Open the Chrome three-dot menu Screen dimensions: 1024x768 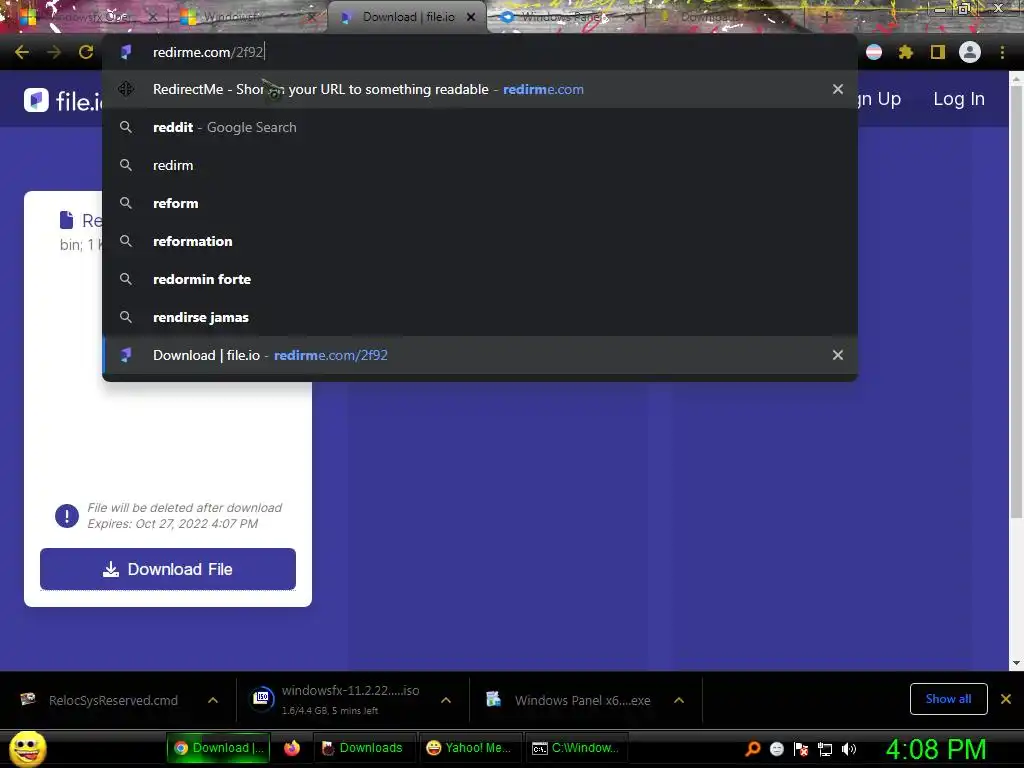[1002, 52]
